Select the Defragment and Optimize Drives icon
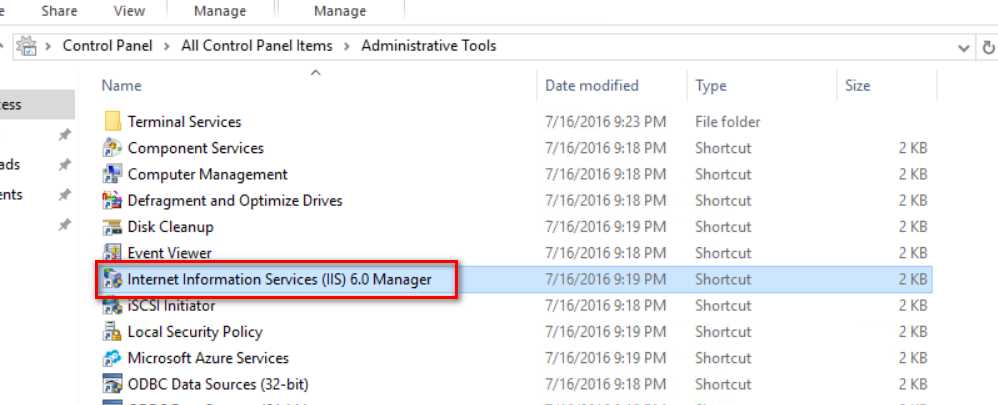The image size is (998, 405). point(112,201)
